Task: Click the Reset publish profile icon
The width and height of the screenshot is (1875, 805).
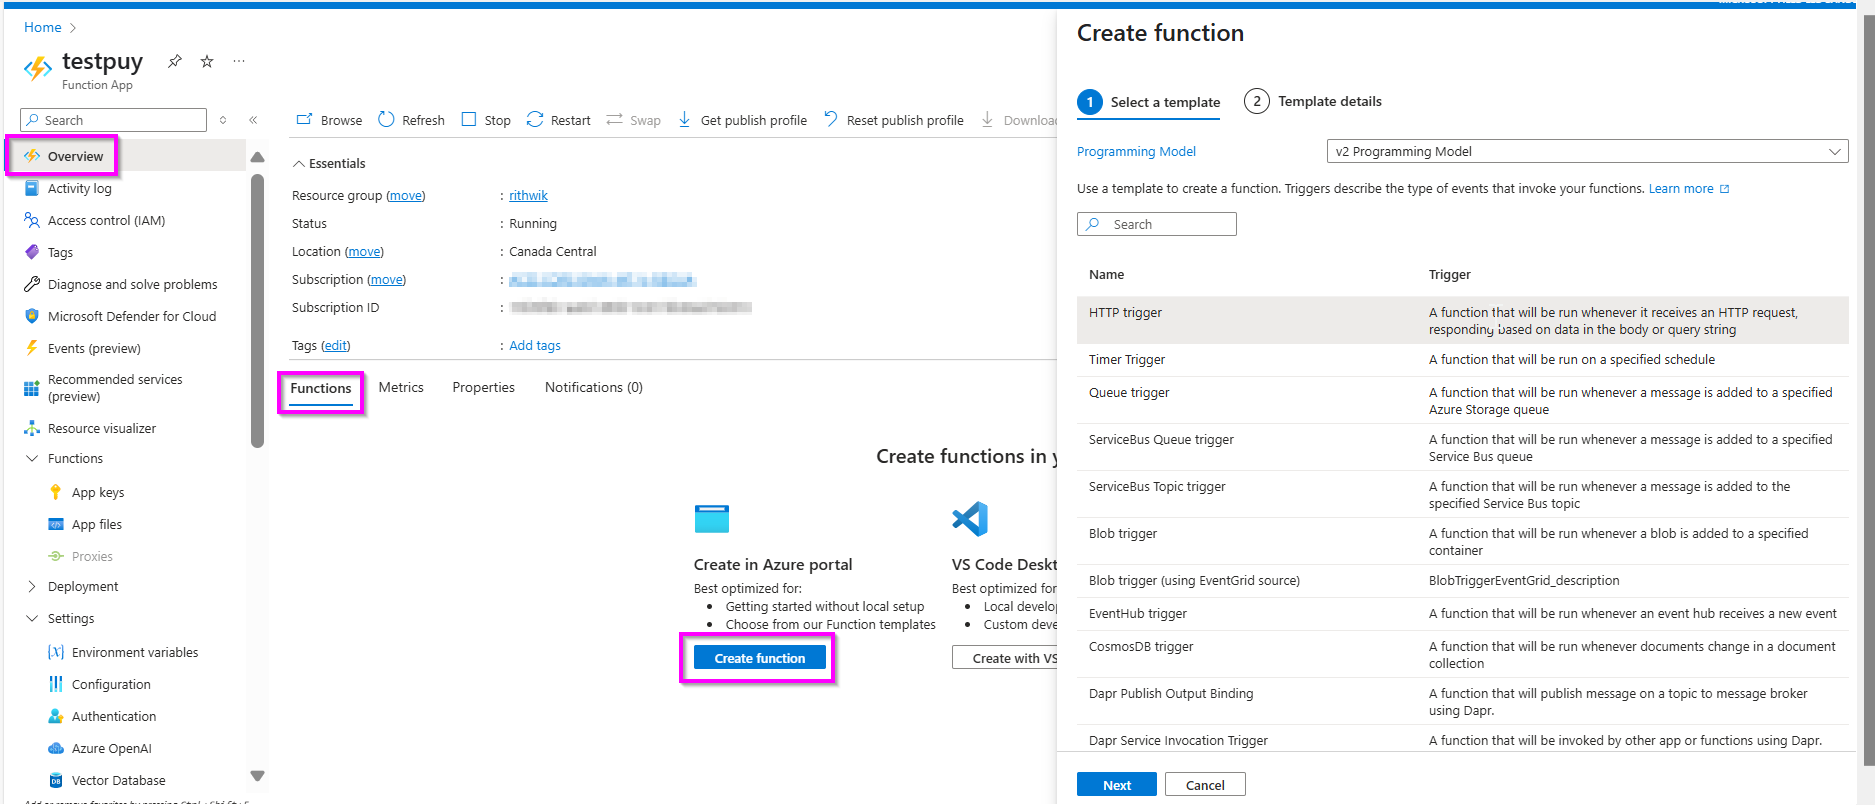Action: click(830, 120)
